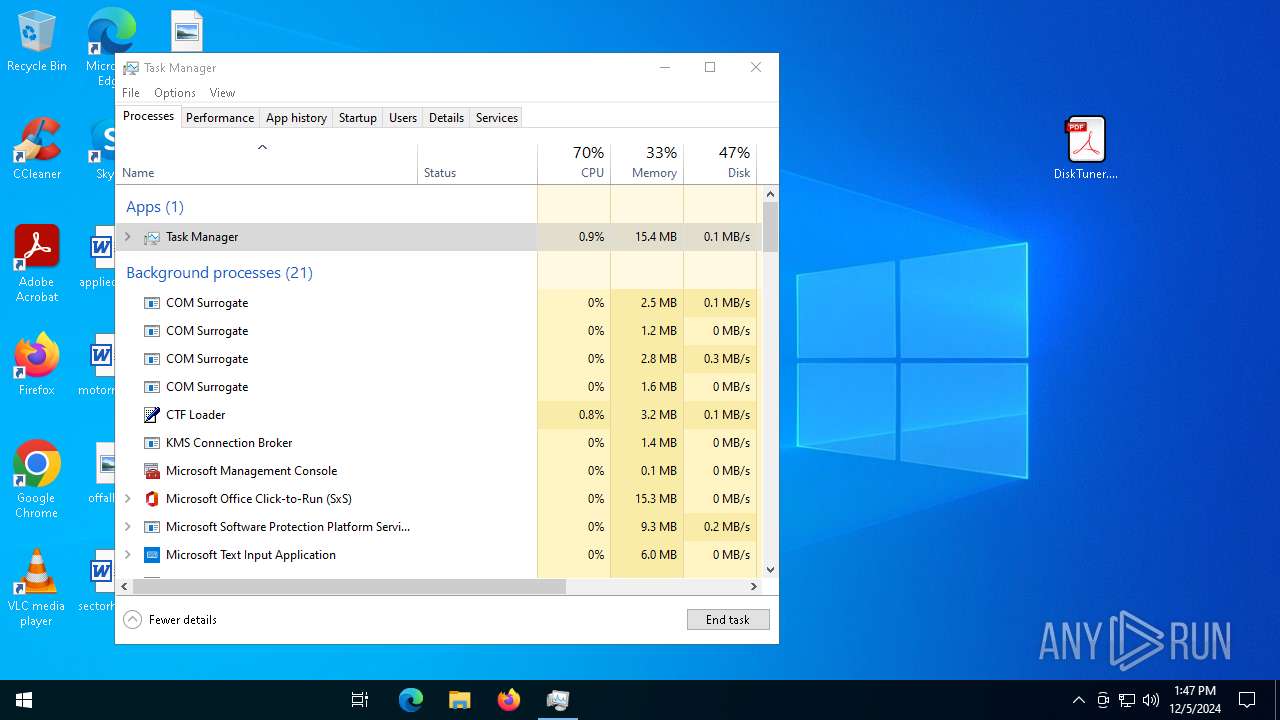Click the scroll right arrow of process list
This screenshot has width=1280, height=720.
tap(754, 586)
